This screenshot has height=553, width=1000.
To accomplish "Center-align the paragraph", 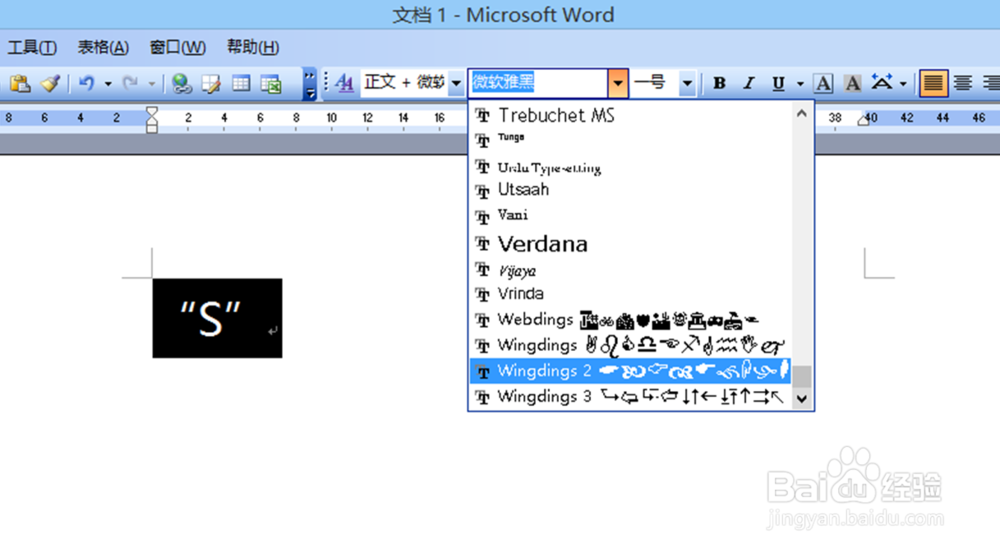I will pyautogui.click(x=963, y=84).
